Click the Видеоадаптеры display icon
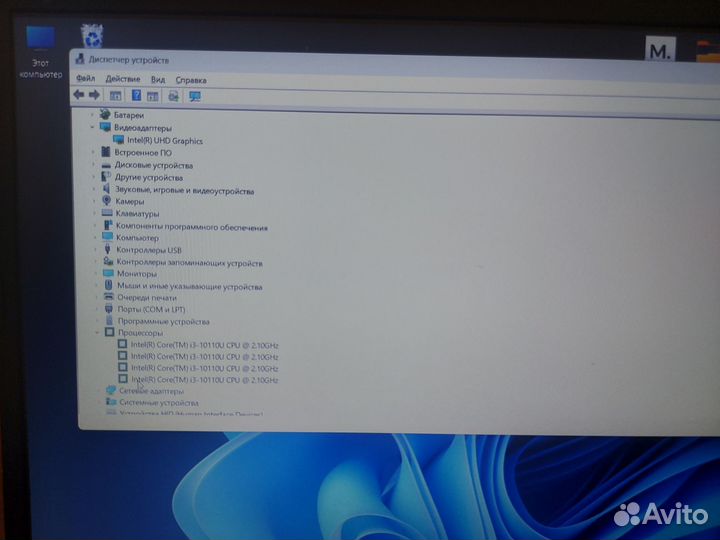The width and height of the screenshot is (720, 540). pos(105,127)
